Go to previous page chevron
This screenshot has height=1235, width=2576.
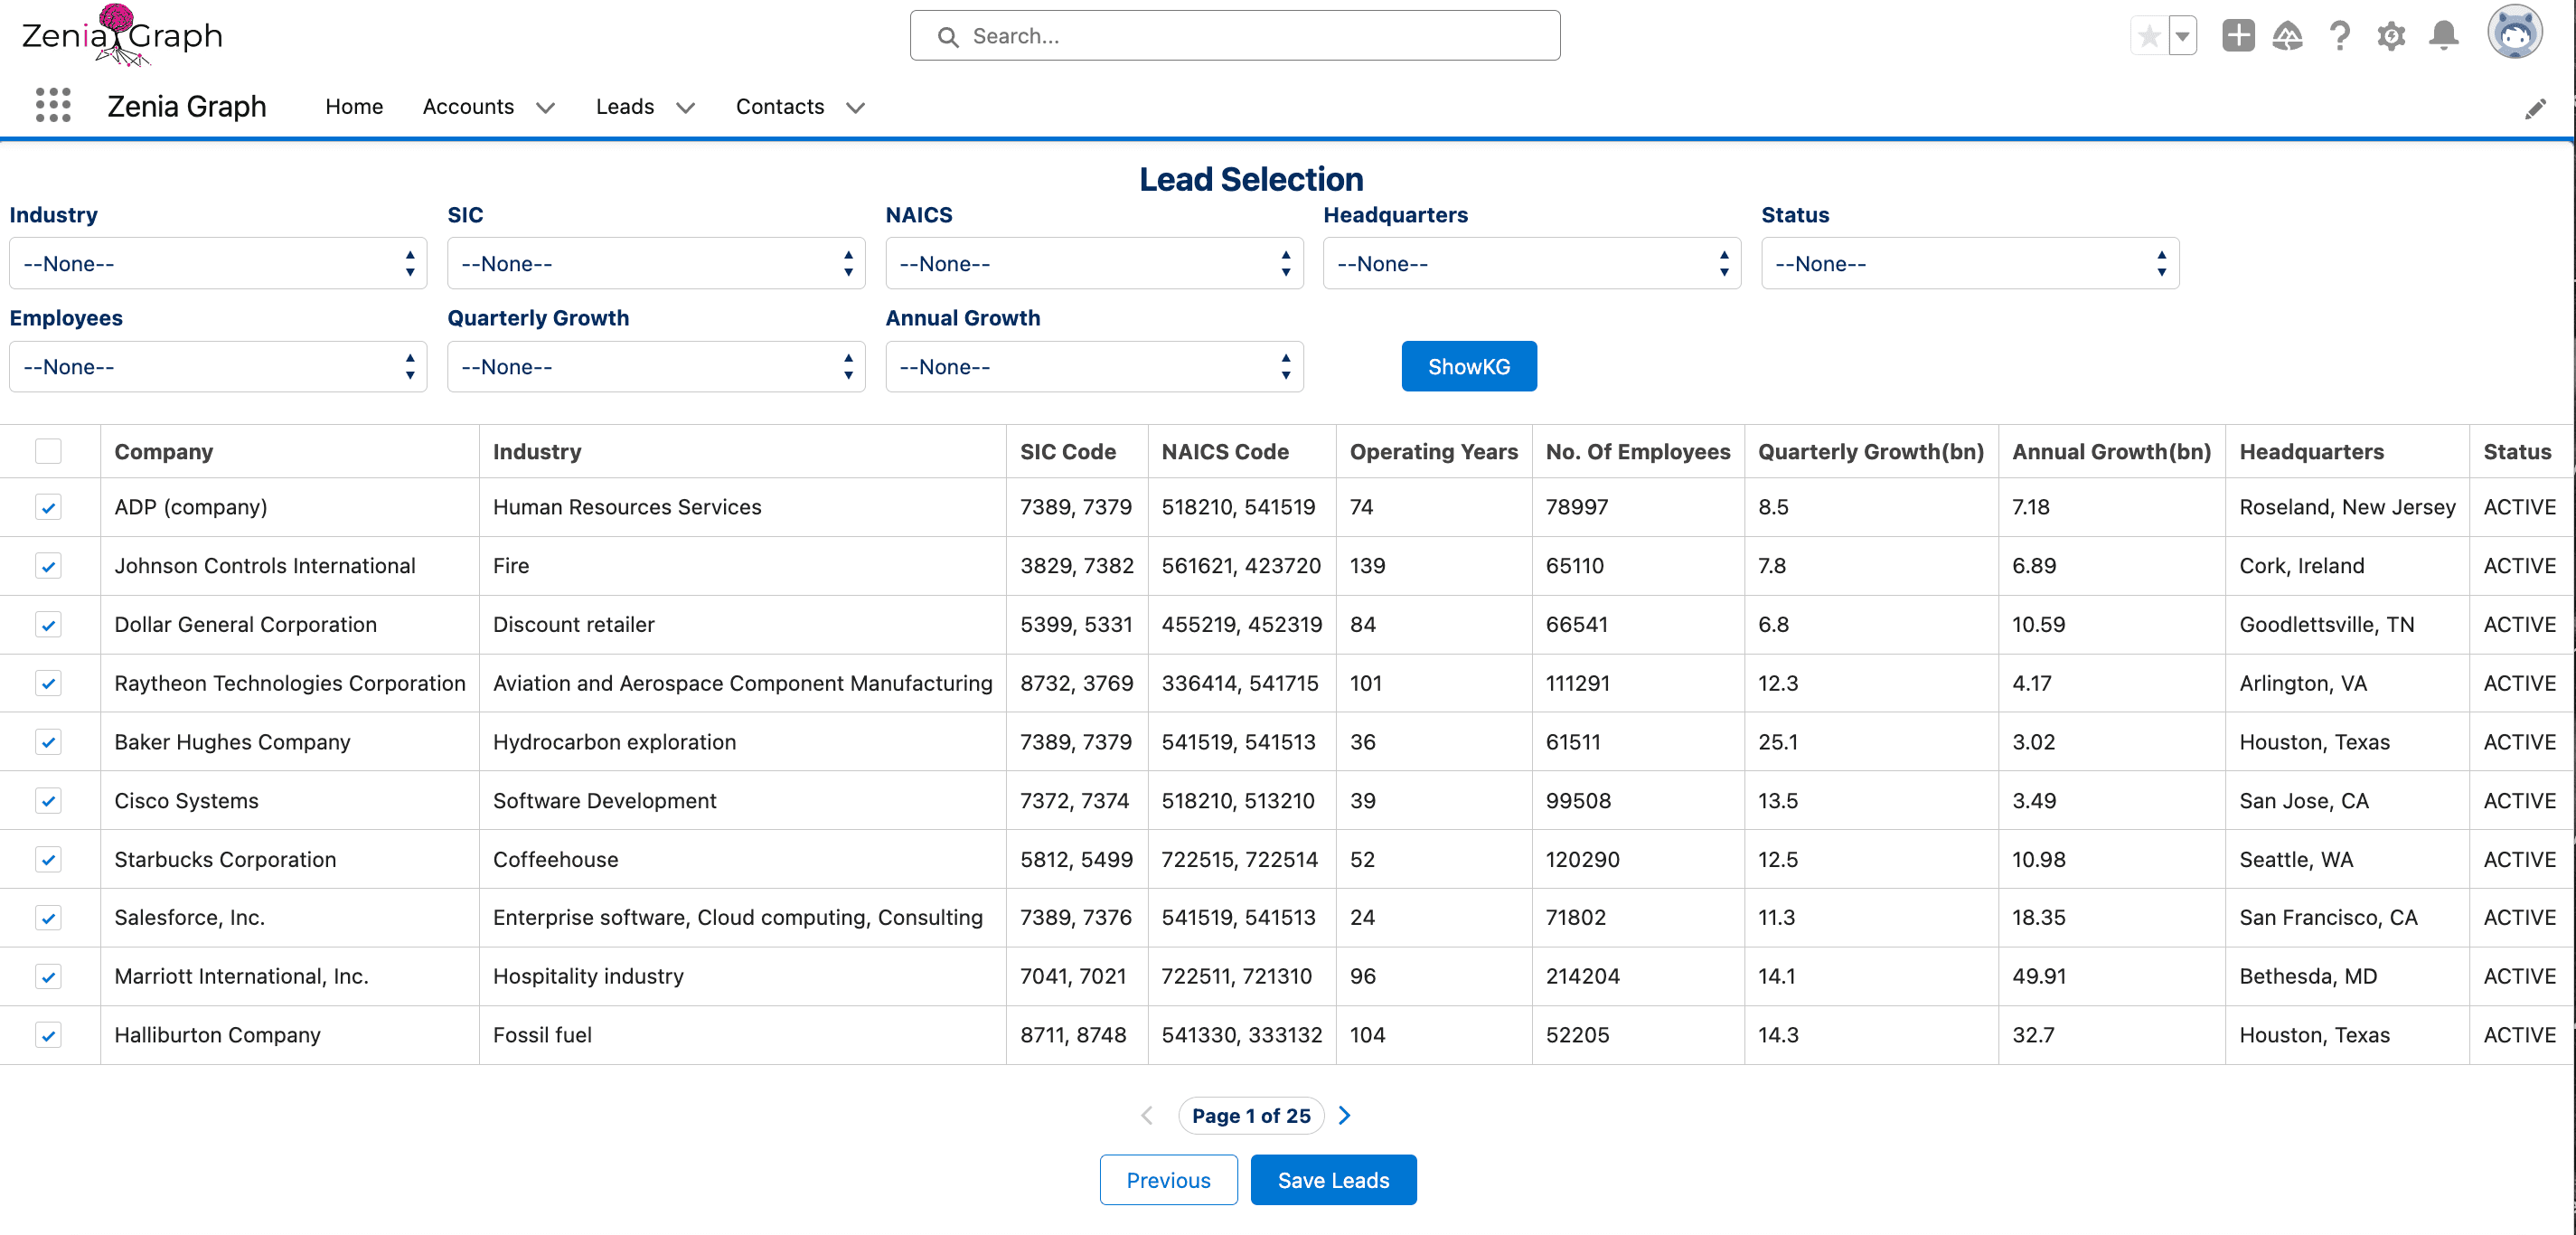click(x=1147, y=1115)
